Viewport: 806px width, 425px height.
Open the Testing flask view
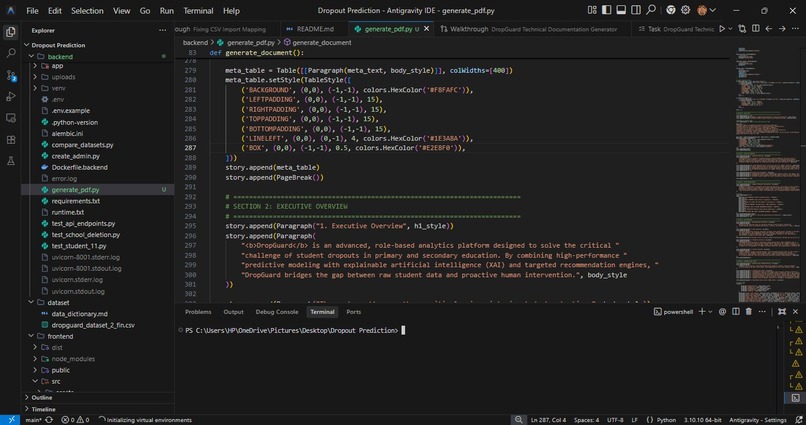pyautogui.click(x=10, y=161)
